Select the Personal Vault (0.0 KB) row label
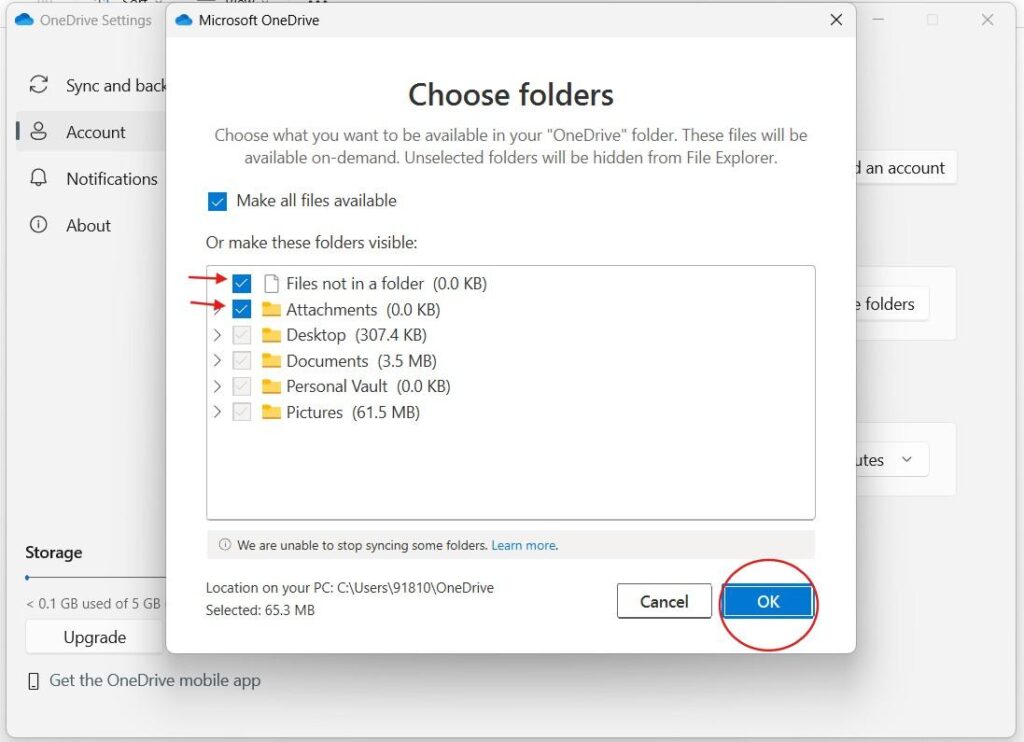The width and height of the screenshot is (1024, 742). click(x=368, y=387)
